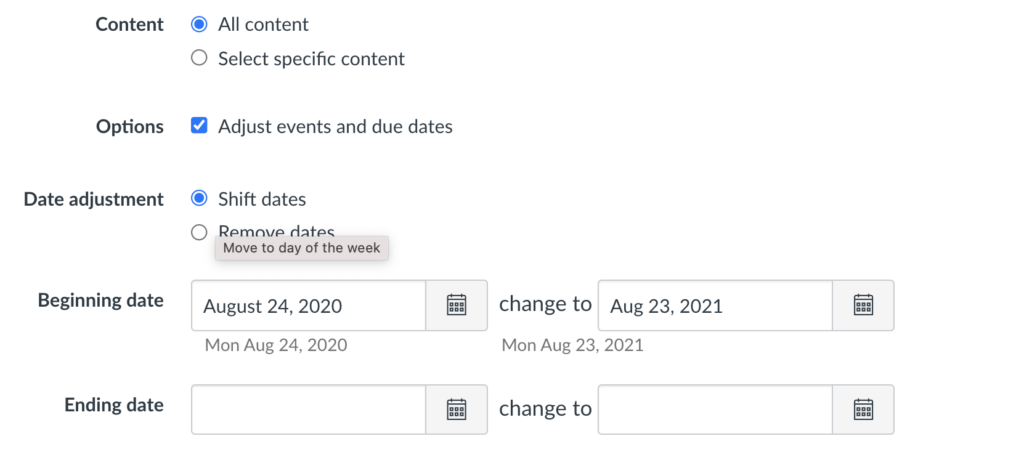The height and width of the screenshot is (452, 1024).
Task: Select the Remove dates radio button
Action: point(199,232)
